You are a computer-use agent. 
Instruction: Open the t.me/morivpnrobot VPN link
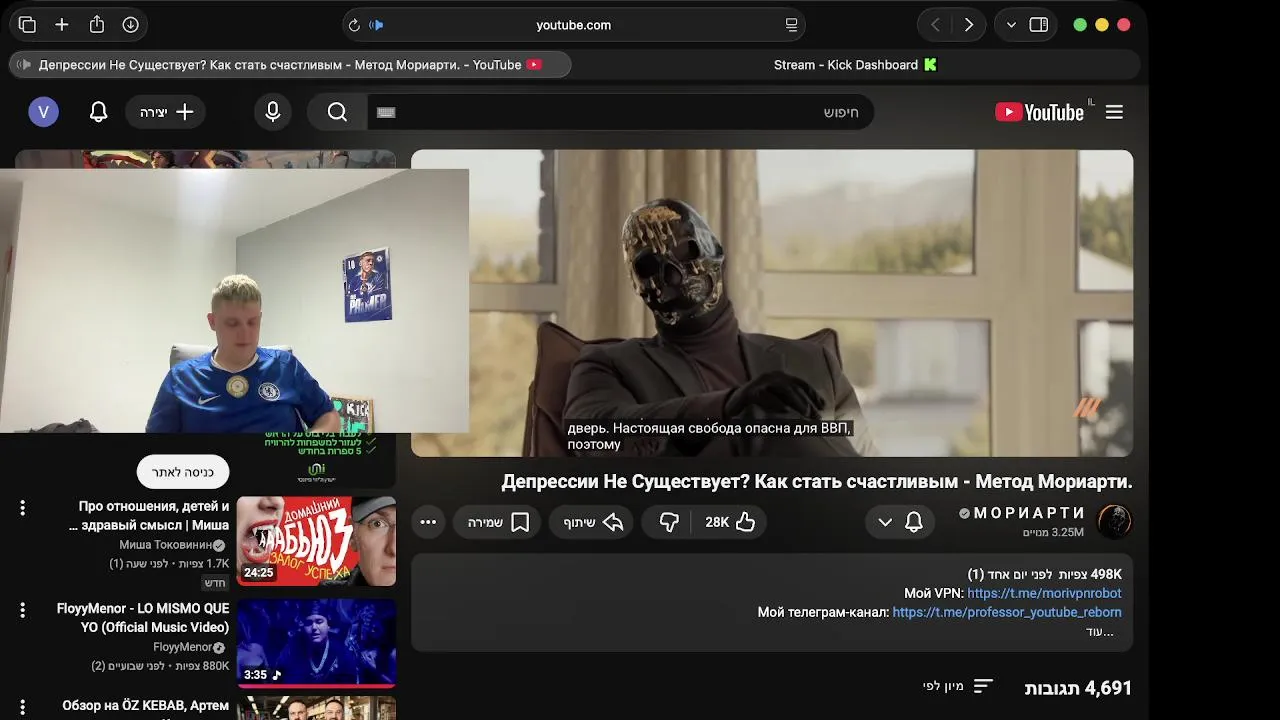pos(1044,593)
